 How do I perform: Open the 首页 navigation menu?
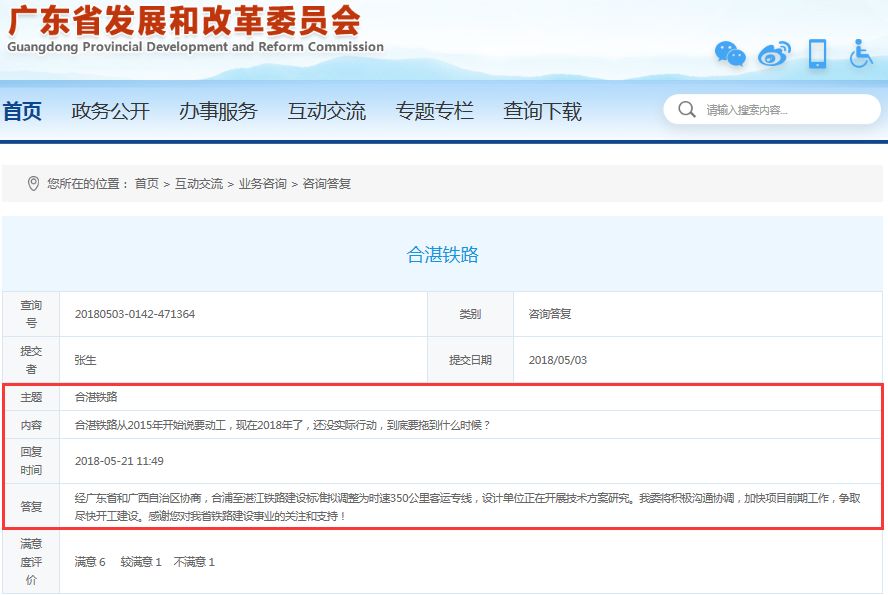tap(22, 111)
